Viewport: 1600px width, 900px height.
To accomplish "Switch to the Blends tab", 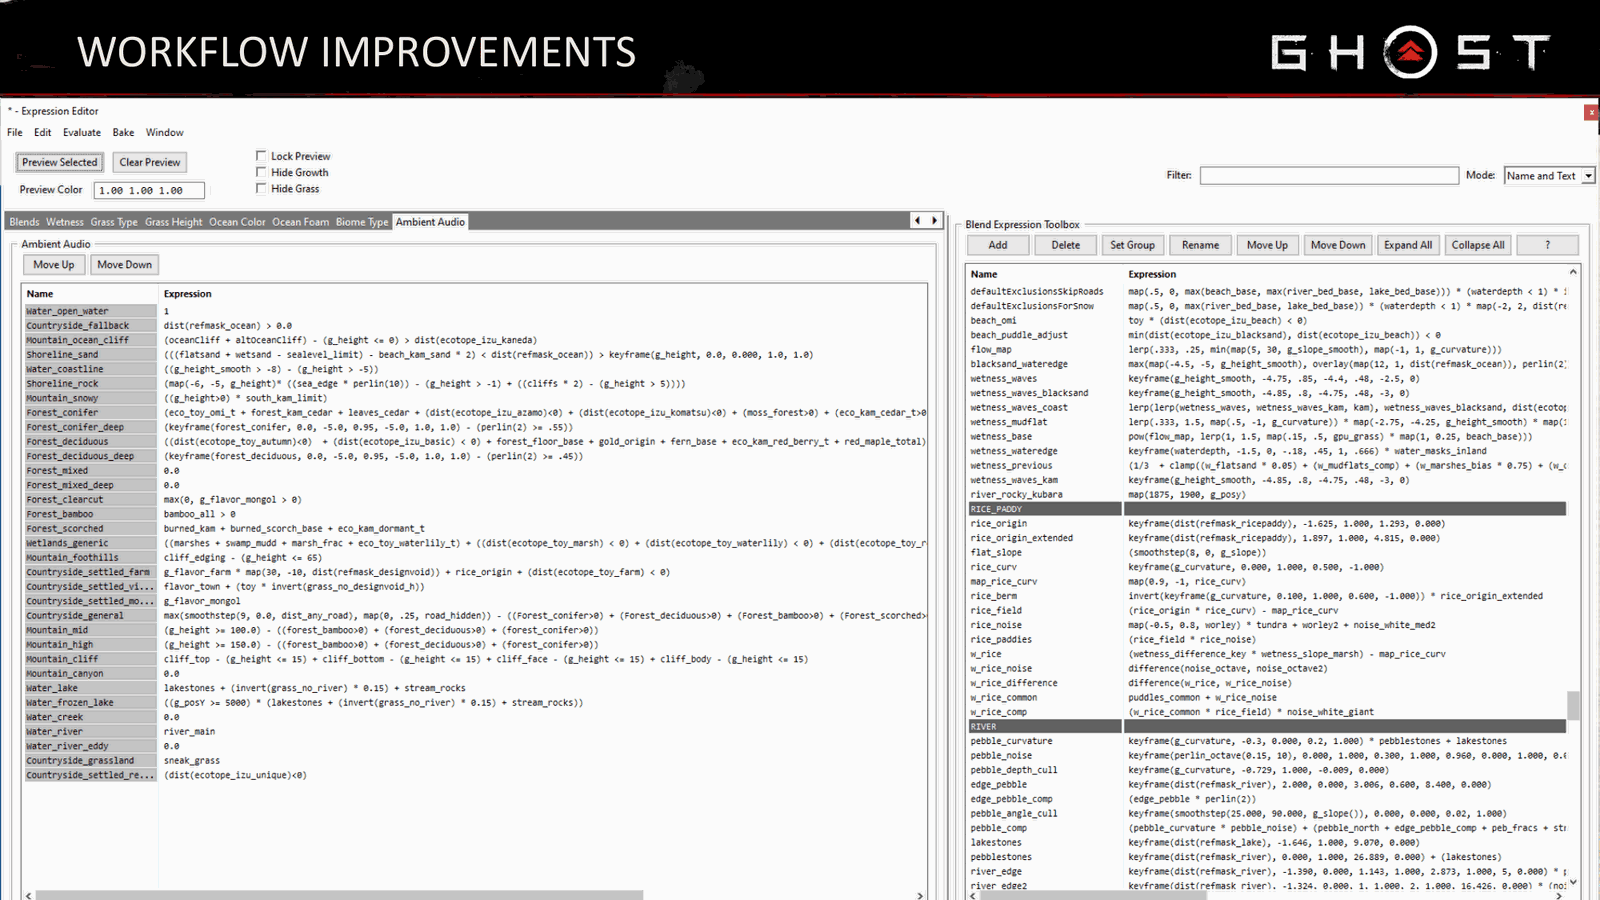I will pos(24,222).
